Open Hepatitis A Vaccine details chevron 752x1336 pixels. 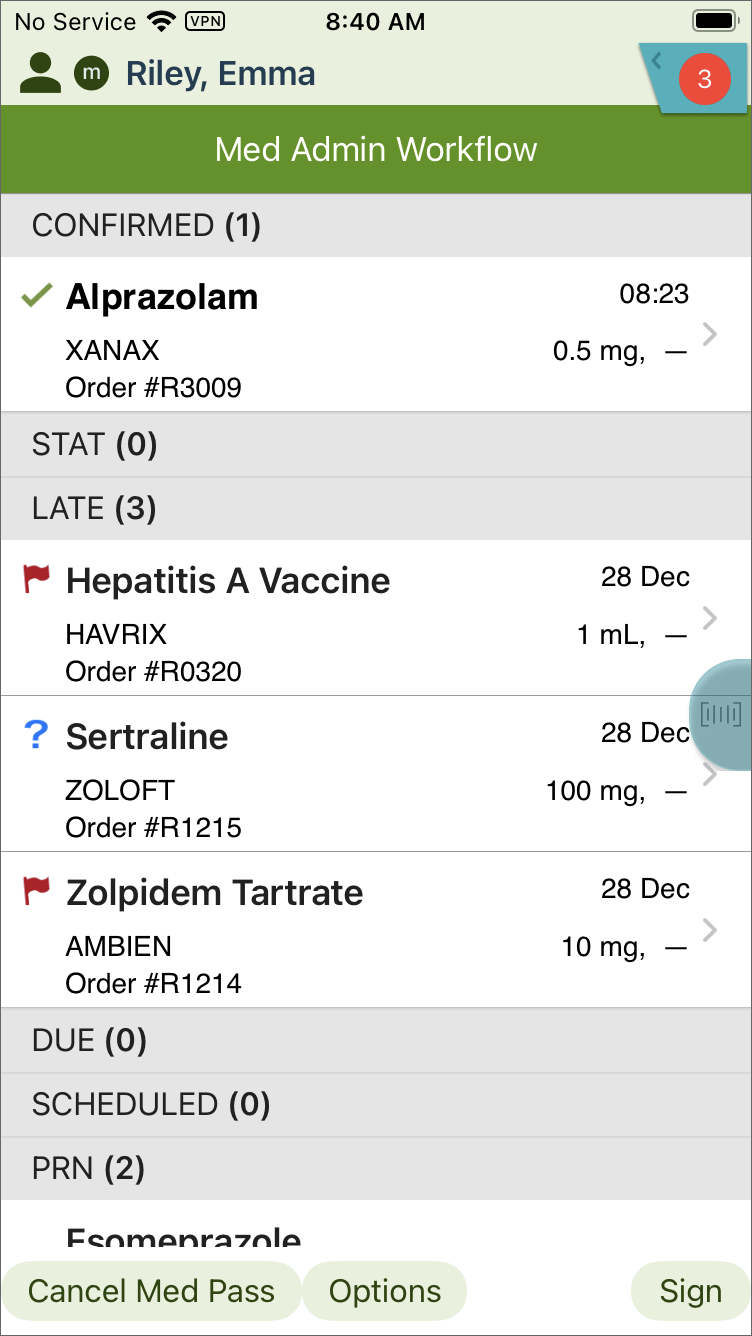point(710,618)
